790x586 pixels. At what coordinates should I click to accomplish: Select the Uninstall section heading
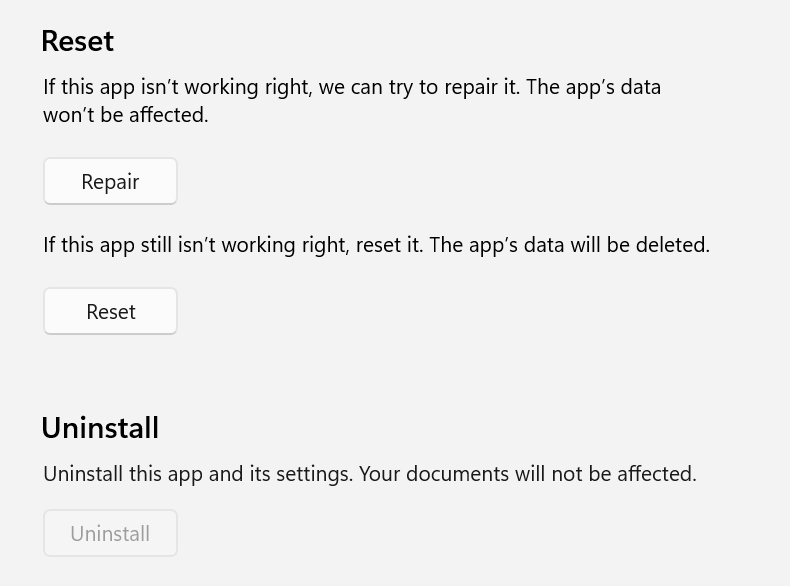100,428
